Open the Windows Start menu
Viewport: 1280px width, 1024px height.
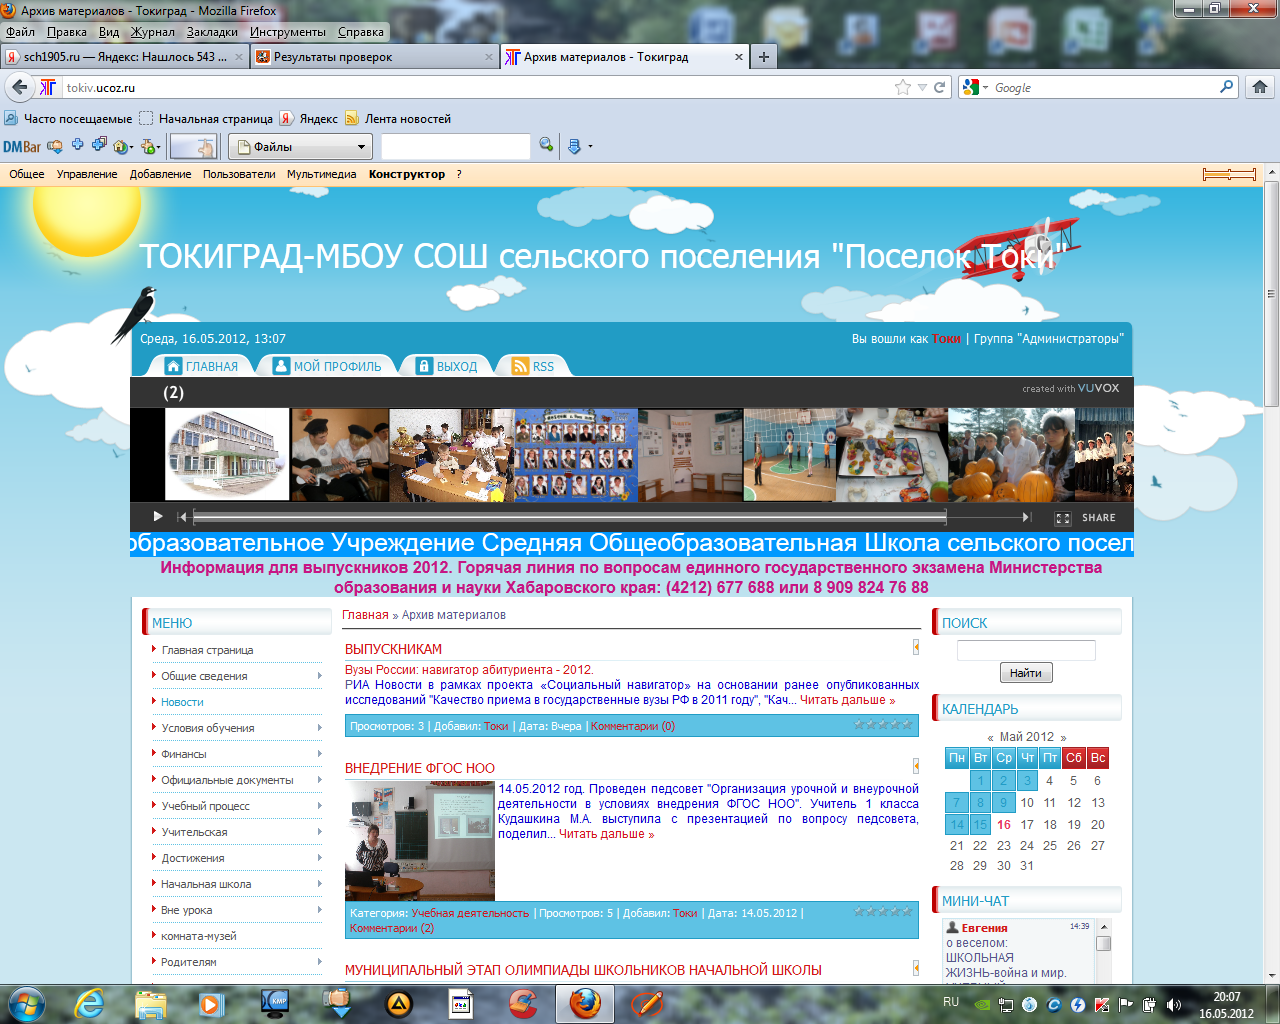(27, 1002)
